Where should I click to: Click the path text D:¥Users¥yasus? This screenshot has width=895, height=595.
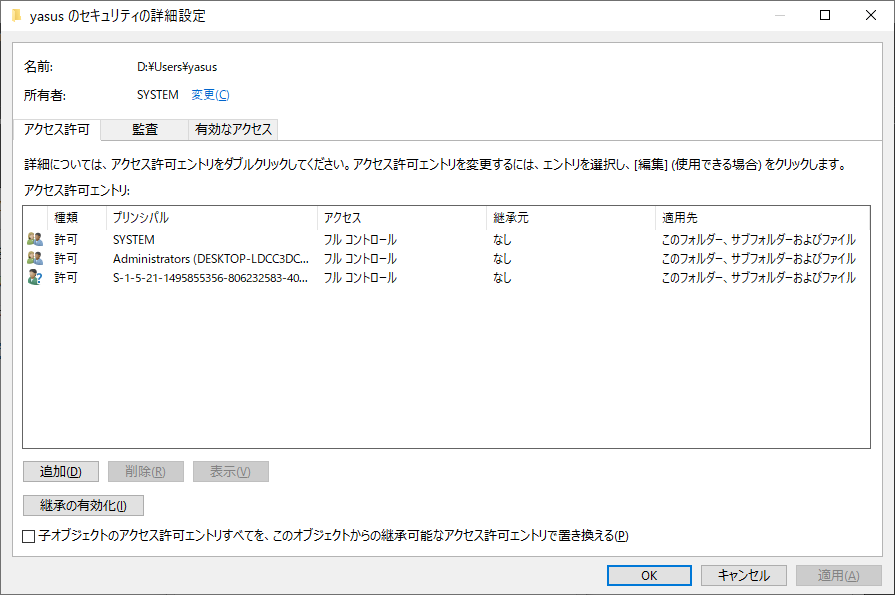[177, 67]
